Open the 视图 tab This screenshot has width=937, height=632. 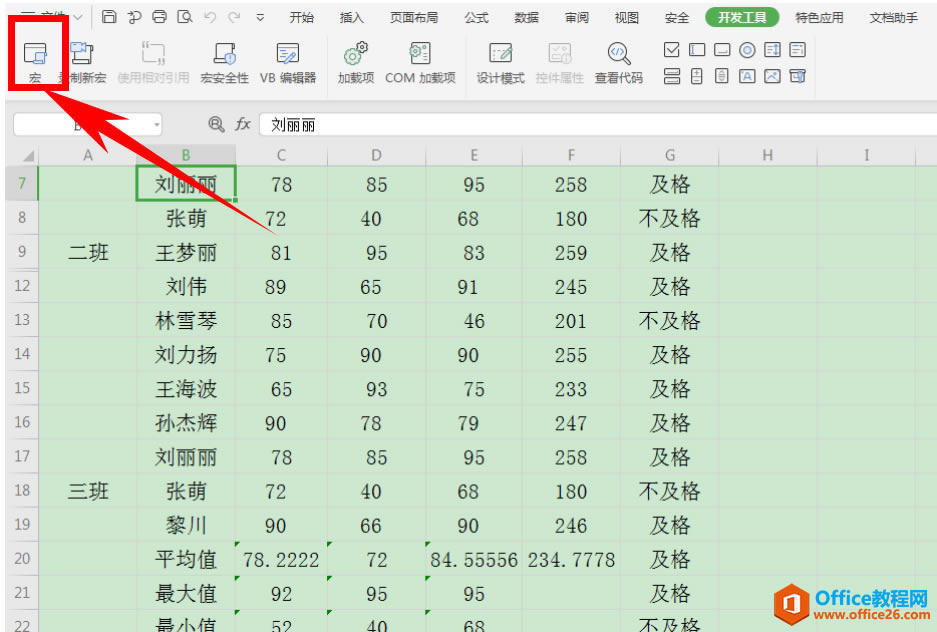tap(627, 17)
